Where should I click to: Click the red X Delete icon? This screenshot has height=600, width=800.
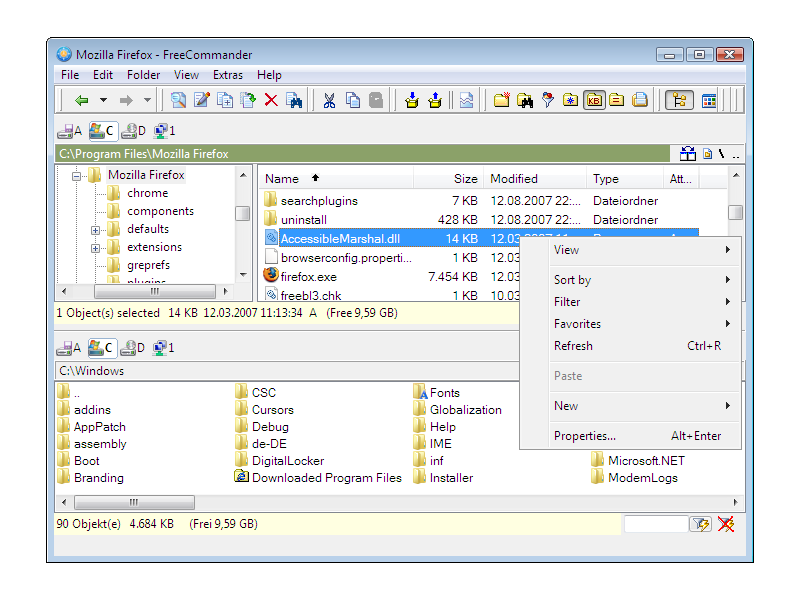[271, 100]
